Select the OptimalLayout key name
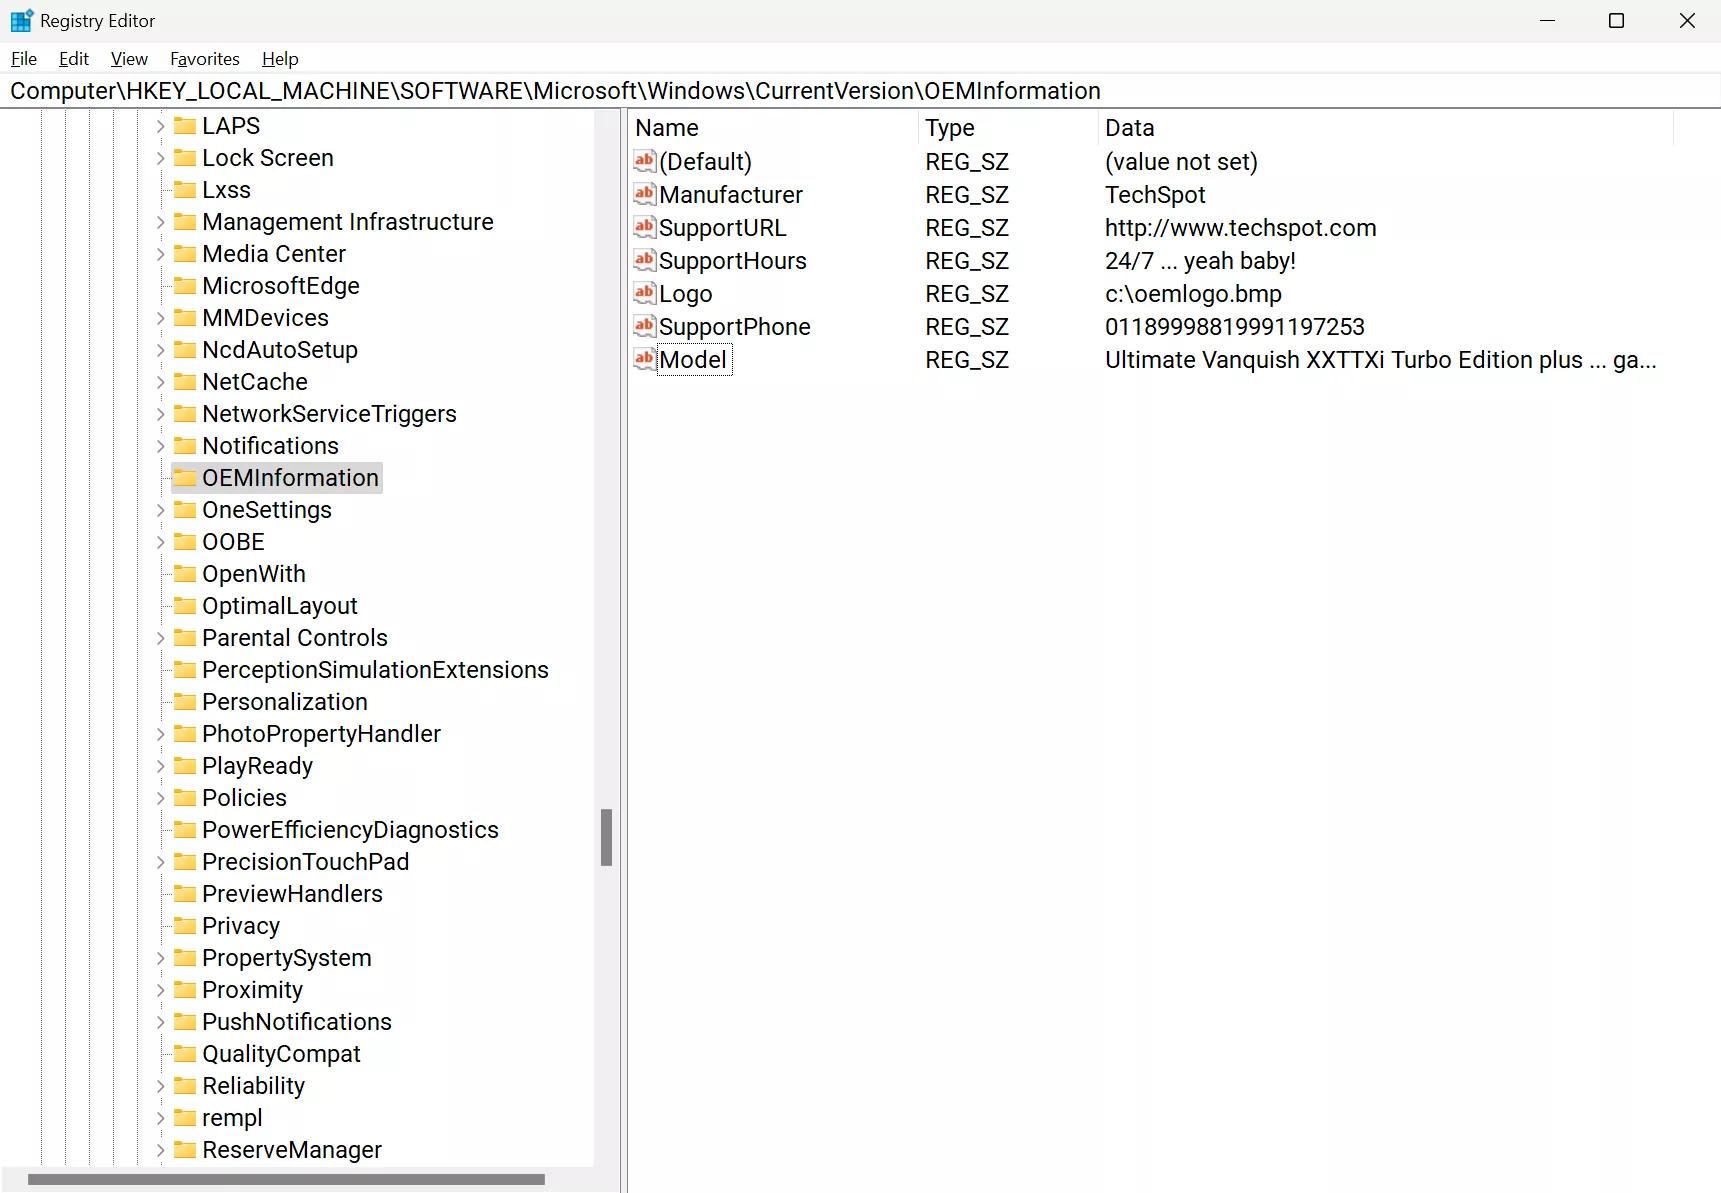The image size is (1721, 1193). [x=280, y=606]
